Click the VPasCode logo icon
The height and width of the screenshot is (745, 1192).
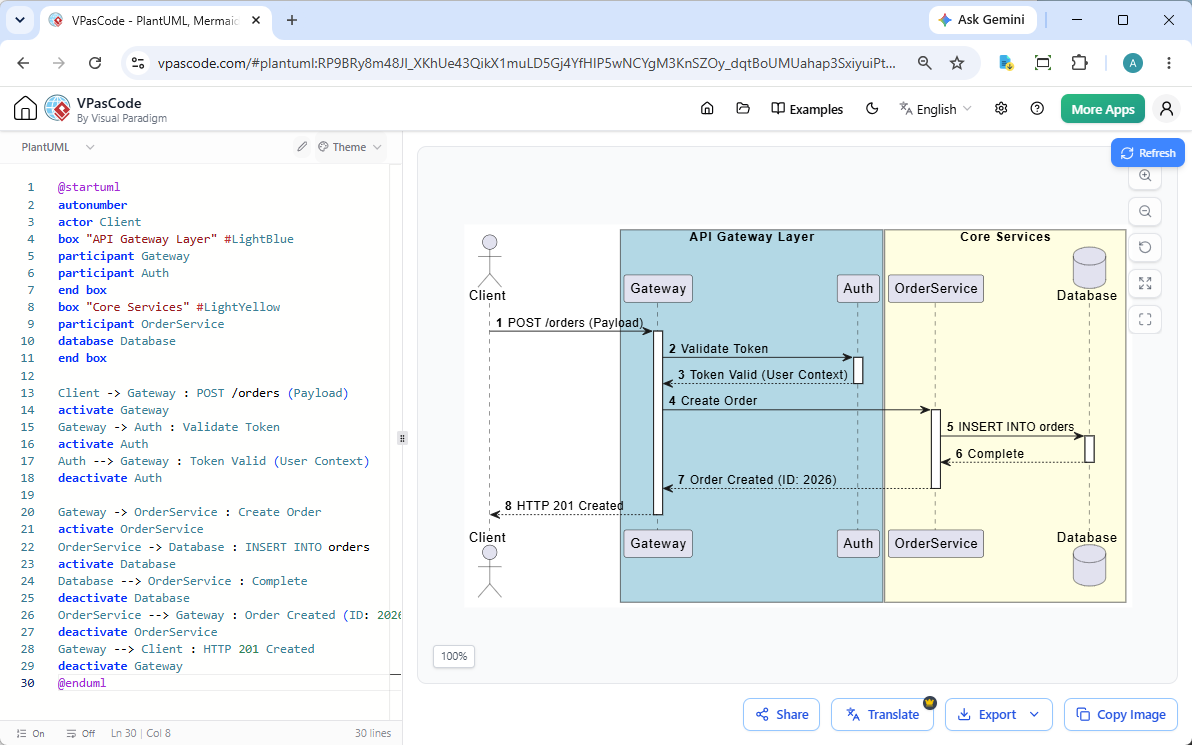coord(58,109)
